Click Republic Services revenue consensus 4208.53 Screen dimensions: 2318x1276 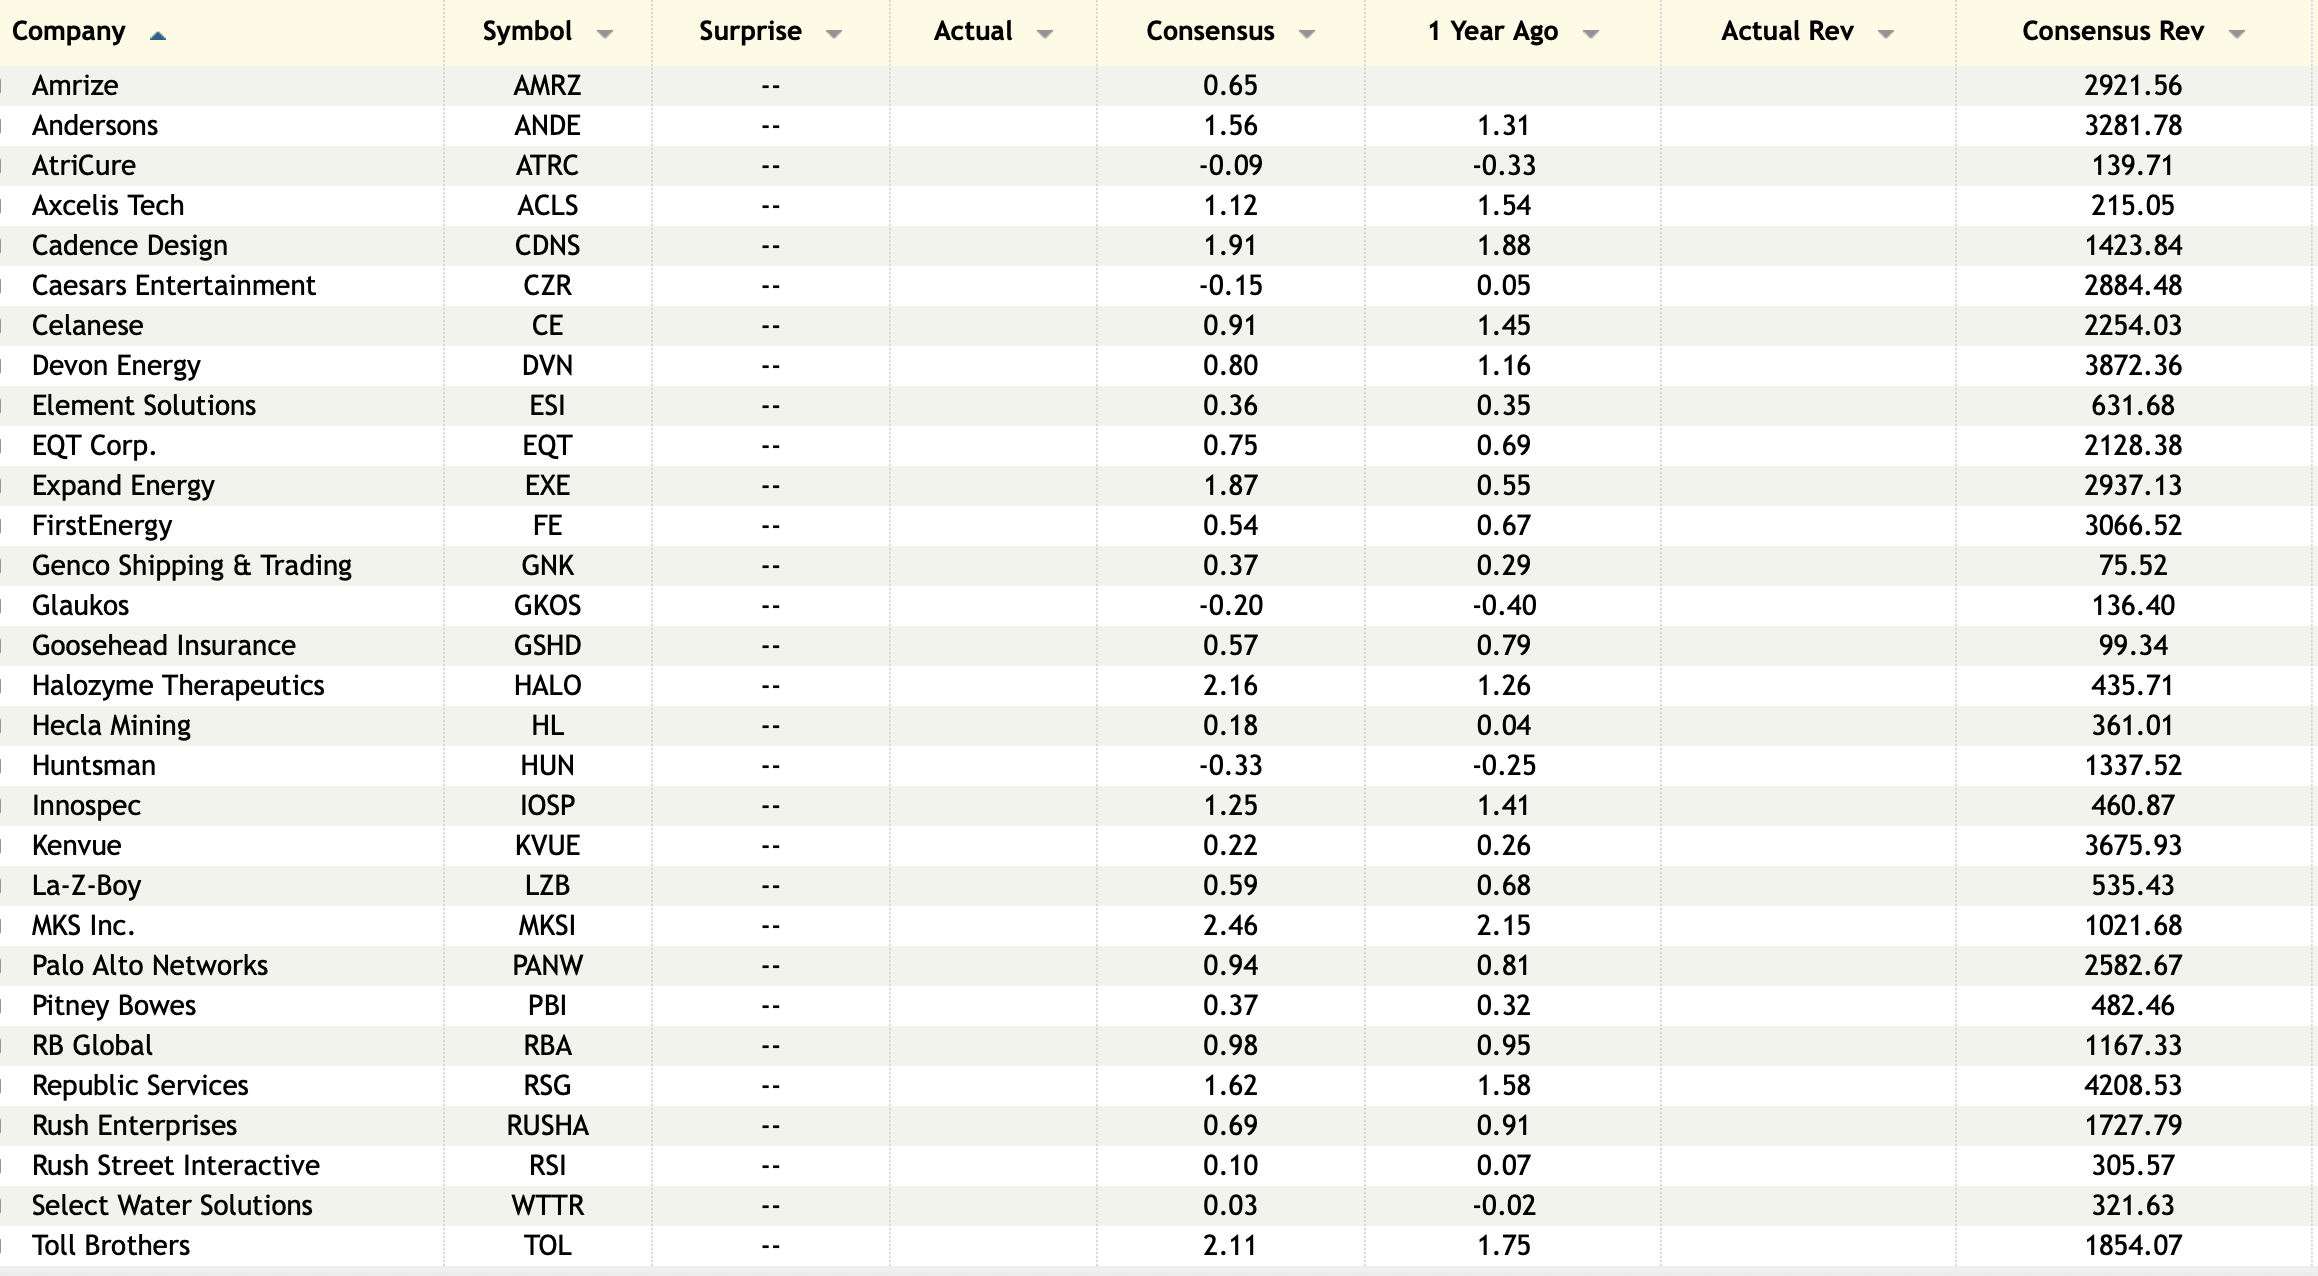[2132, 1085]
